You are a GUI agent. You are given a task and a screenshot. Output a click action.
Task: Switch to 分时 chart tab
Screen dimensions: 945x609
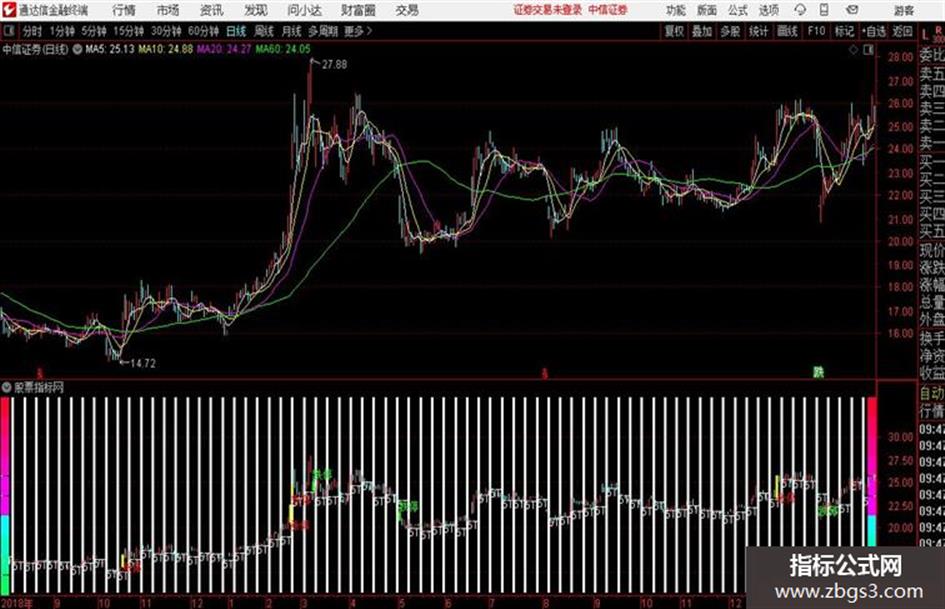[x=32, y=31]
